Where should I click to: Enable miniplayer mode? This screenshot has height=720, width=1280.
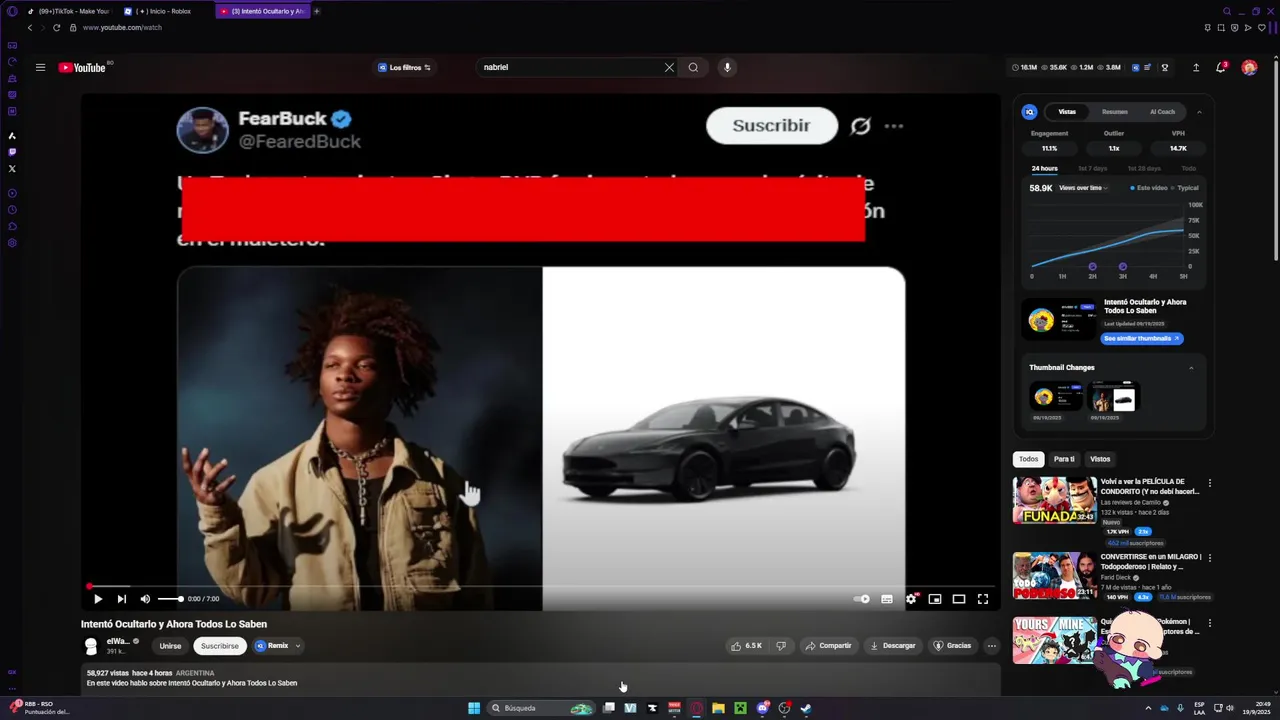[x=935, y=599]
